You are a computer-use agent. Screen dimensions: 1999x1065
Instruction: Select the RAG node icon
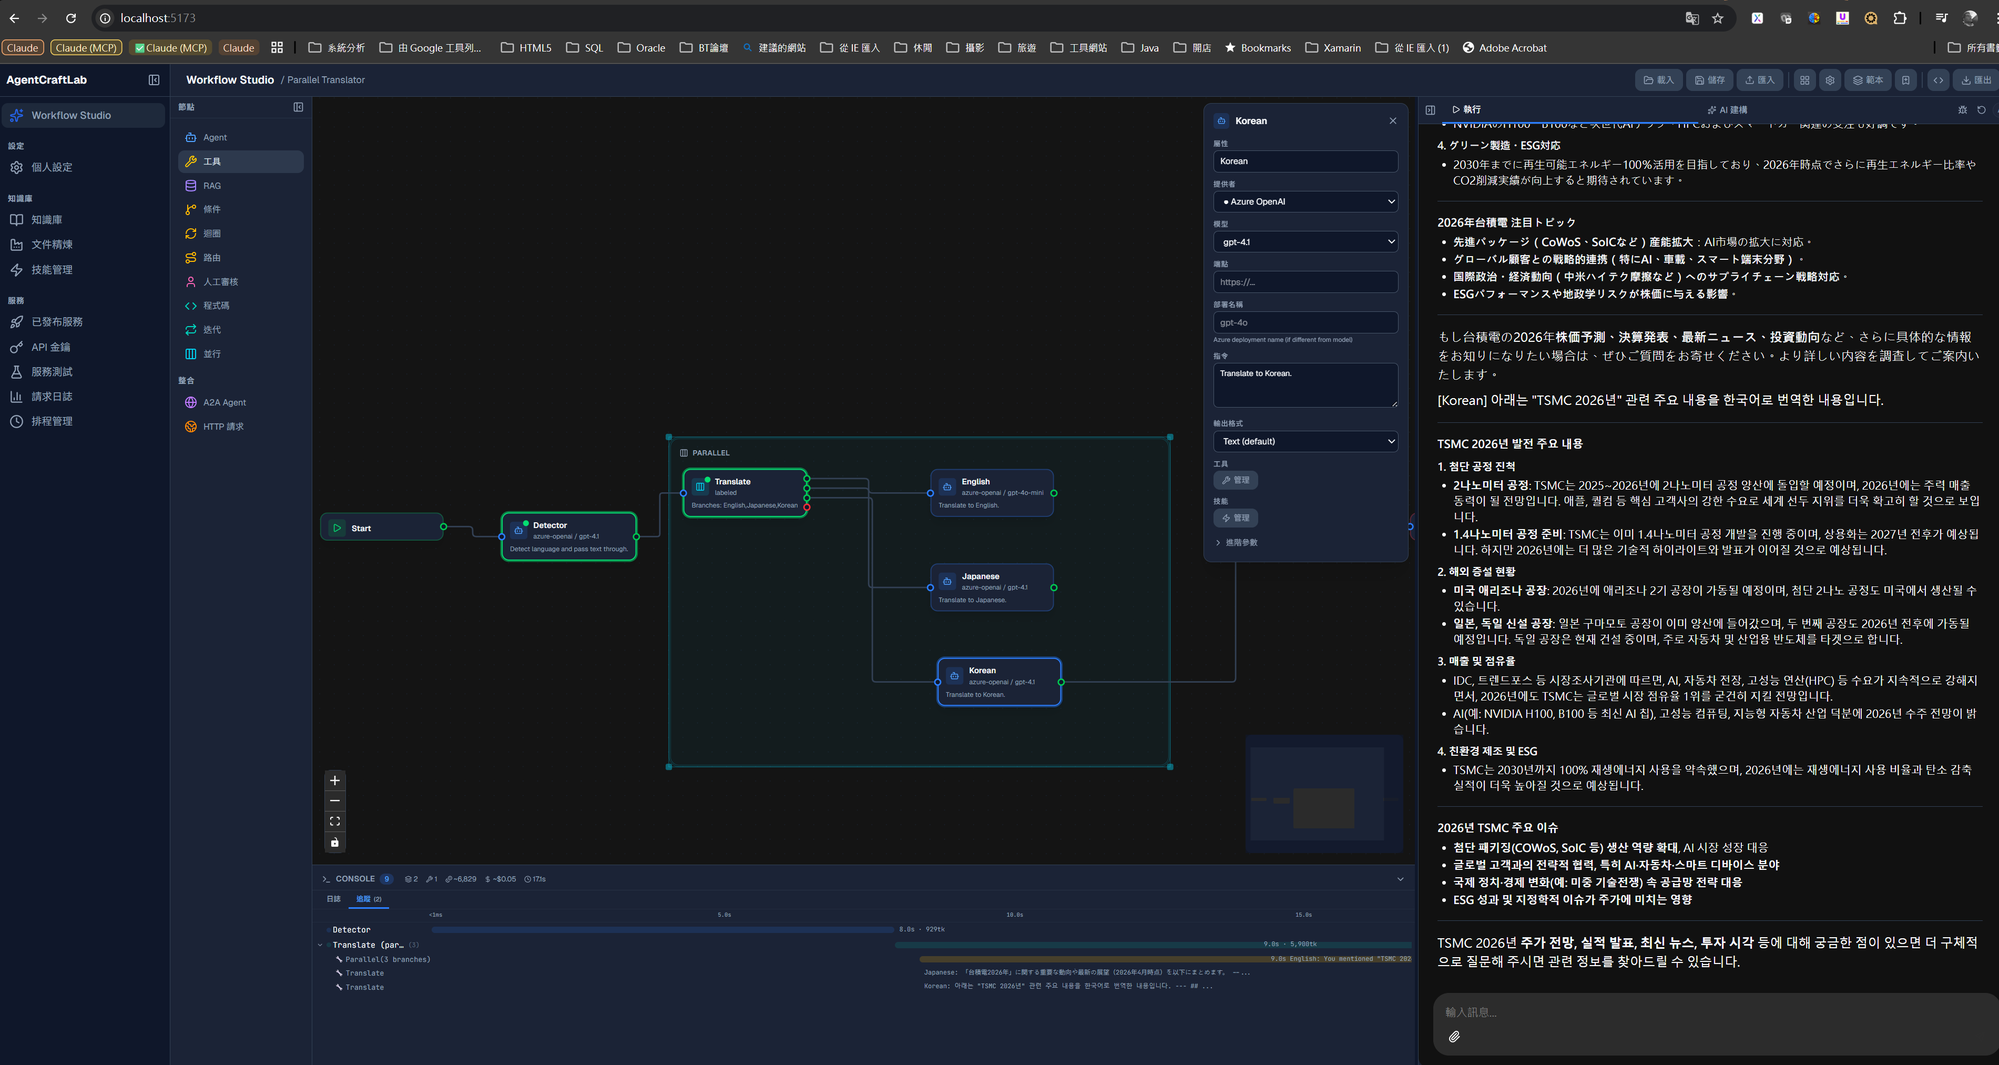coord(191,185)
